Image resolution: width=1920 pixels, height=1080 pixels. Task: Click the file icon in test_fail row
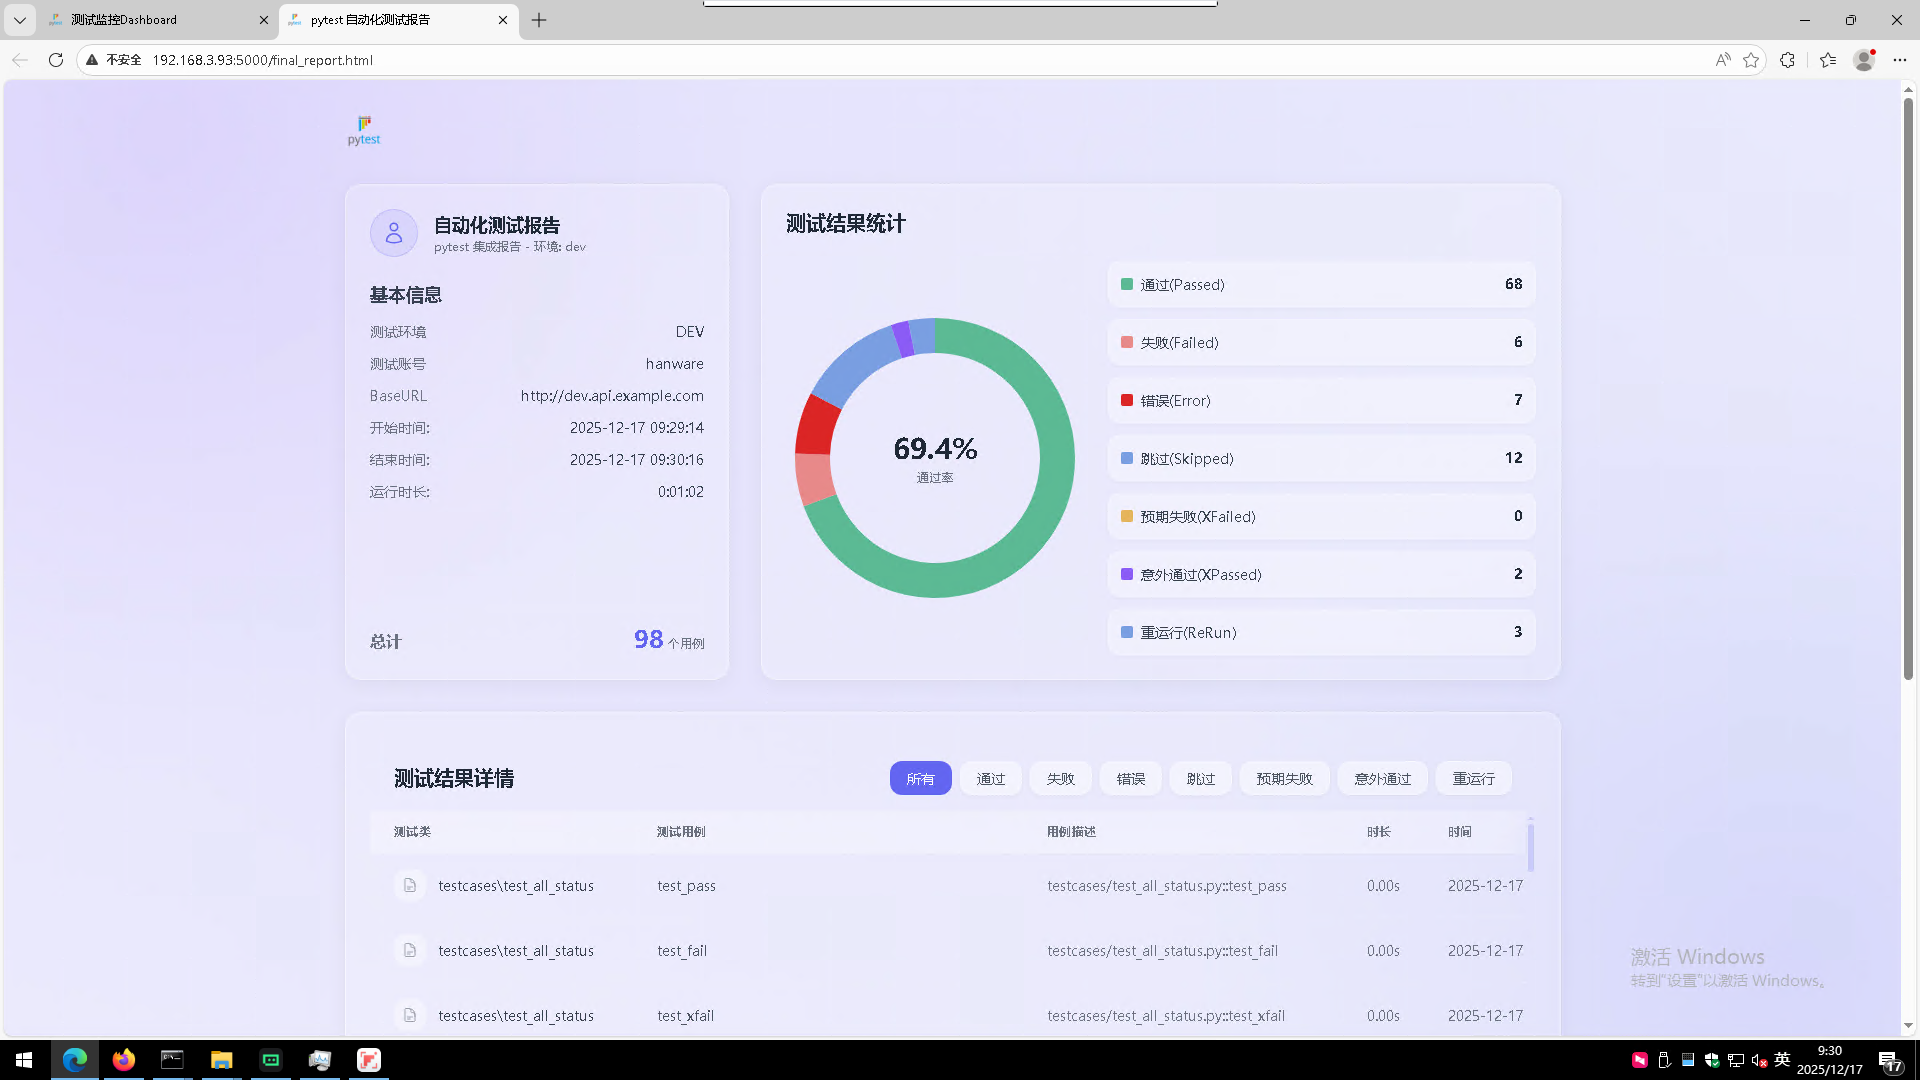tap(410, 951)
